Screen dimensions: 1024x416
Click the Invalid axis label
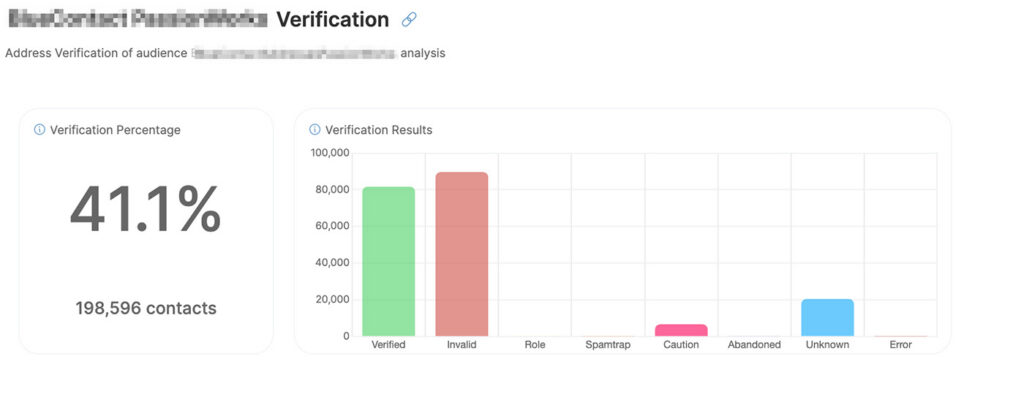(x=462, y=345)
